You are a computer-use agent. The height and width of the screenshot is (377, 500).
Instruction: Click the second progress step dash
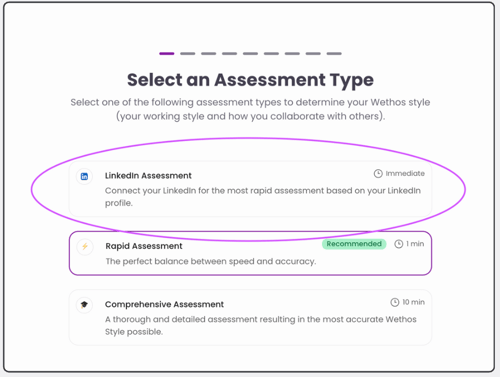click(x=188, y=53)
